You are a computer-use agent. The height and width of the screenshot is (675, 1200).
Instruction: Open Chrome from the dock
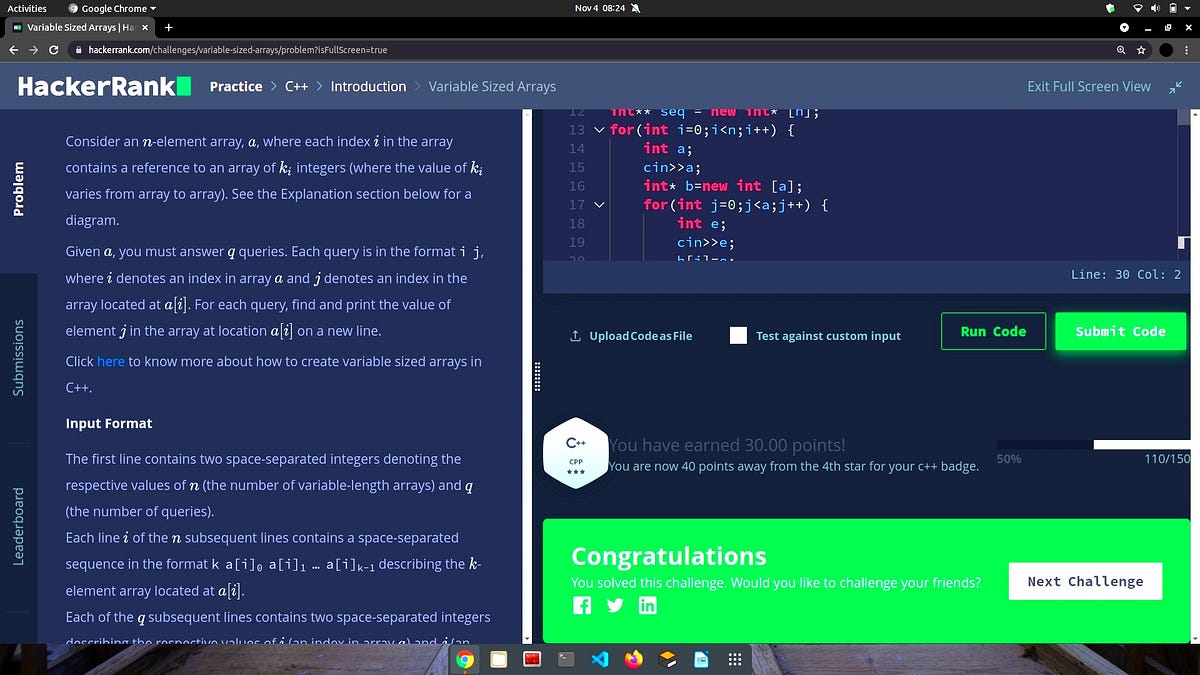[466, 659]
